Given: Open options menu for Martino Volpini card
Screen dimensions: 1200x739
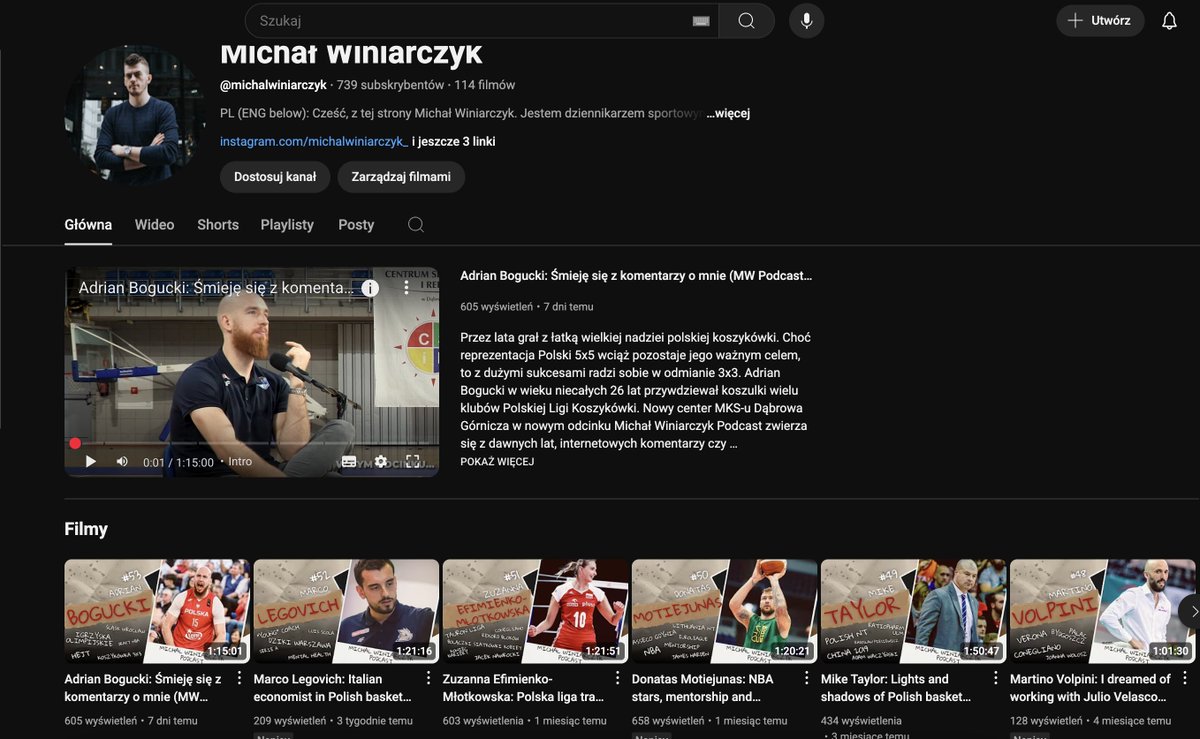Looking at the screenshot, I should click(x=1184, y=678).
